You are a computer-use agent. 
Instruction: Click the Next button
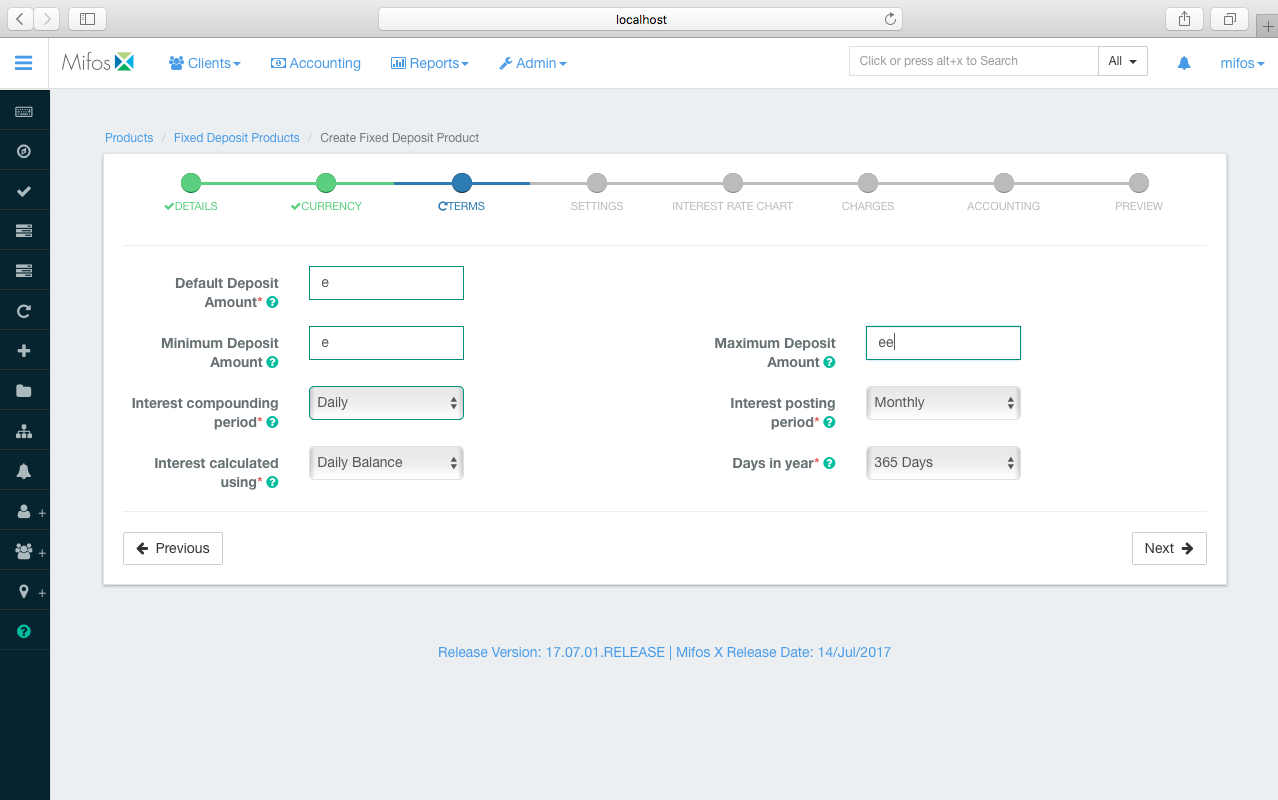click(1168, 548)
